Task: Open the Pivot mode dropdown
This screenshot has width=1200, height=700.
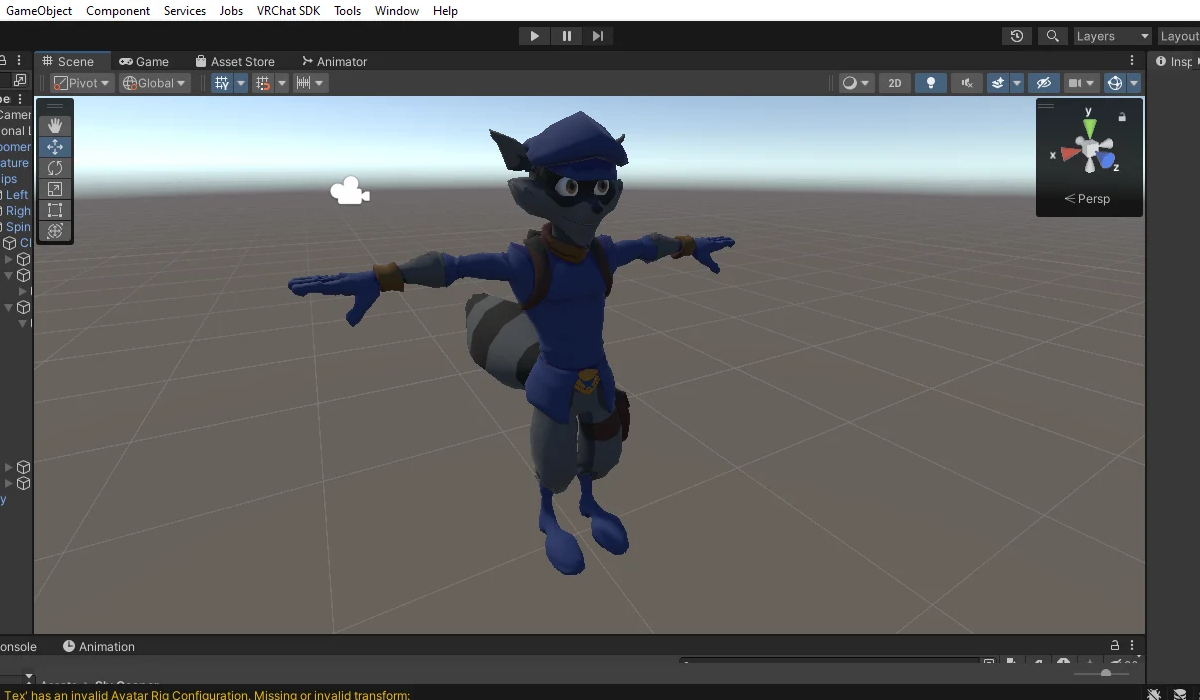Action: click(80, 83)
